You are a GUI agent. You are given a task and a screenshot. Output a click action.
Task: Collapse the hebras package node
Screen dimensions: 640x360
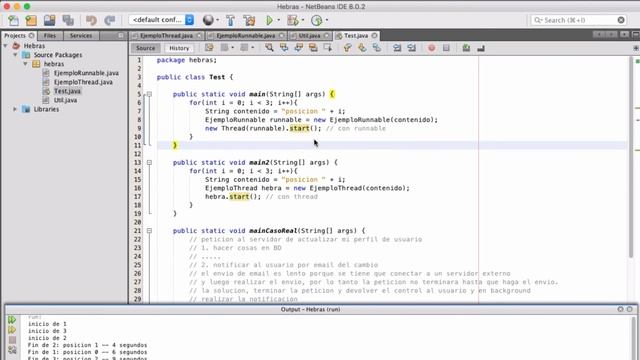click(x=25, y=64)
